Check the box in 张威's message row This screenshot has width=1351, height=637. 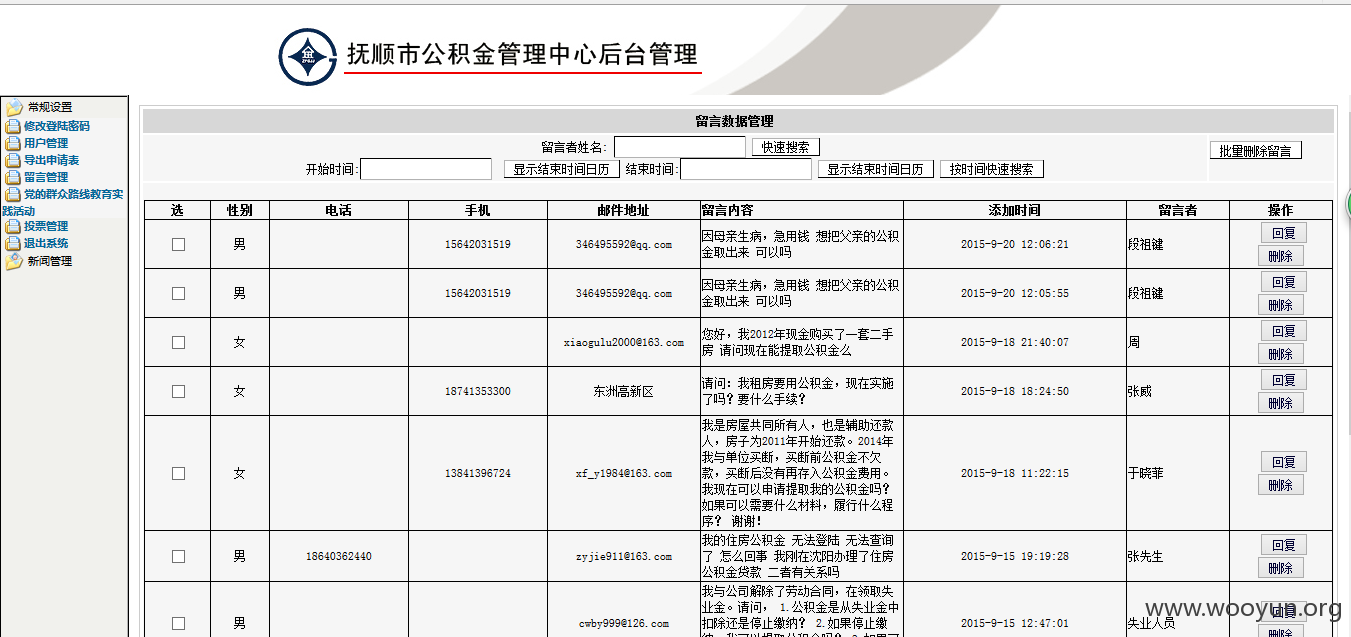click(x=178, y=391)
